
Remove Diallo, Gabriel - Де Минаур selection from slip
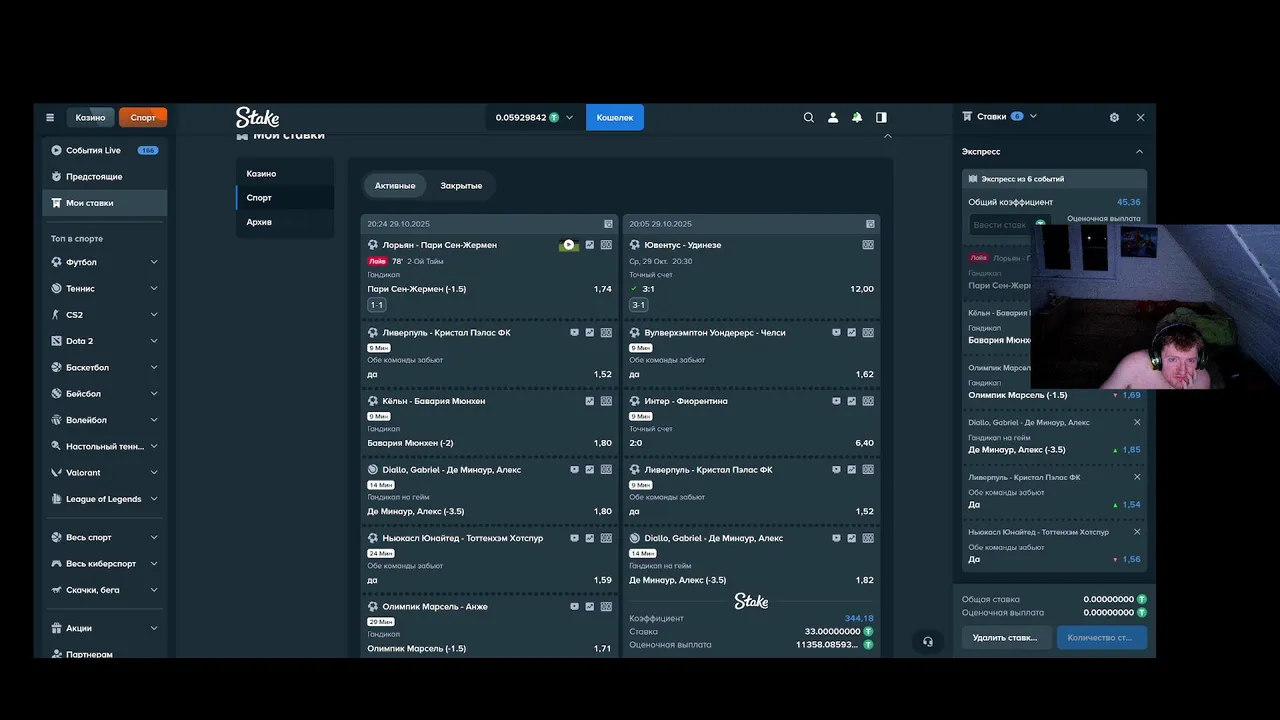tap(1137, 422)
